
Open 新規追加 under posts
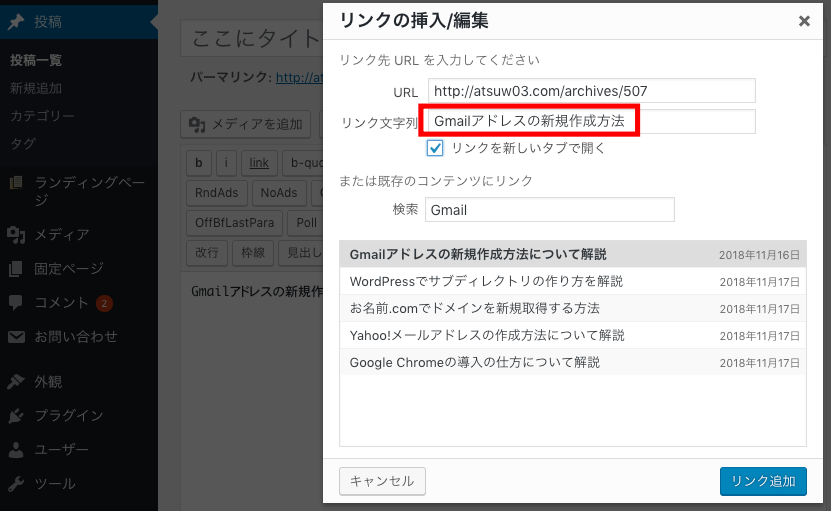pyautogui.click(x=36, y=88)
